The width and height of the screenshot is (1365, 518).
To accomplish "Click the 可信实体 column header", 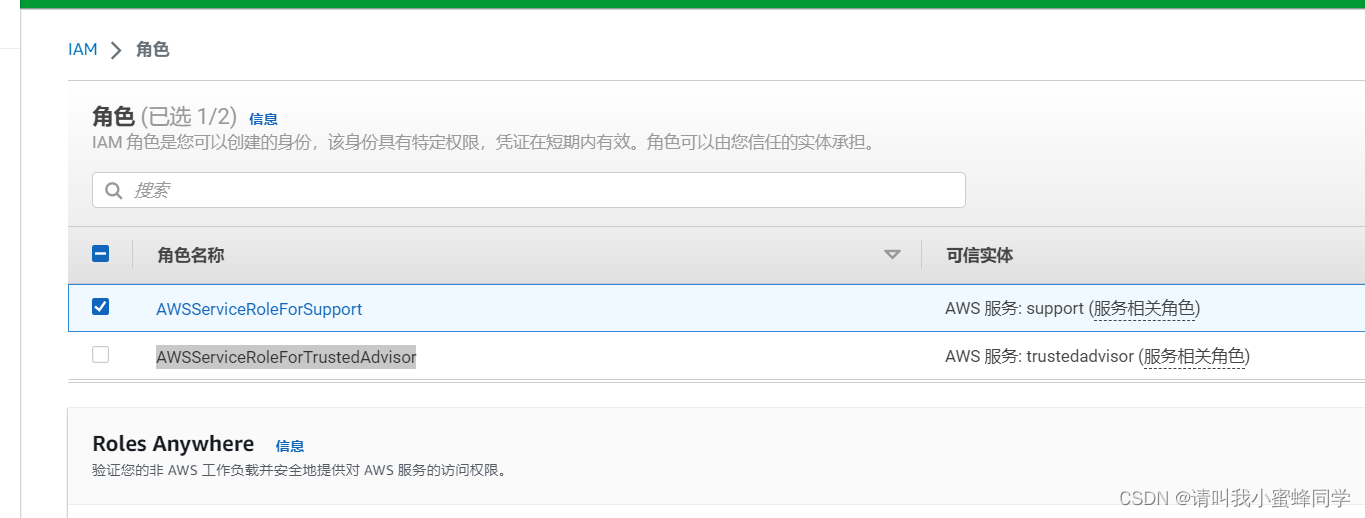I will [x=979, y=255].
